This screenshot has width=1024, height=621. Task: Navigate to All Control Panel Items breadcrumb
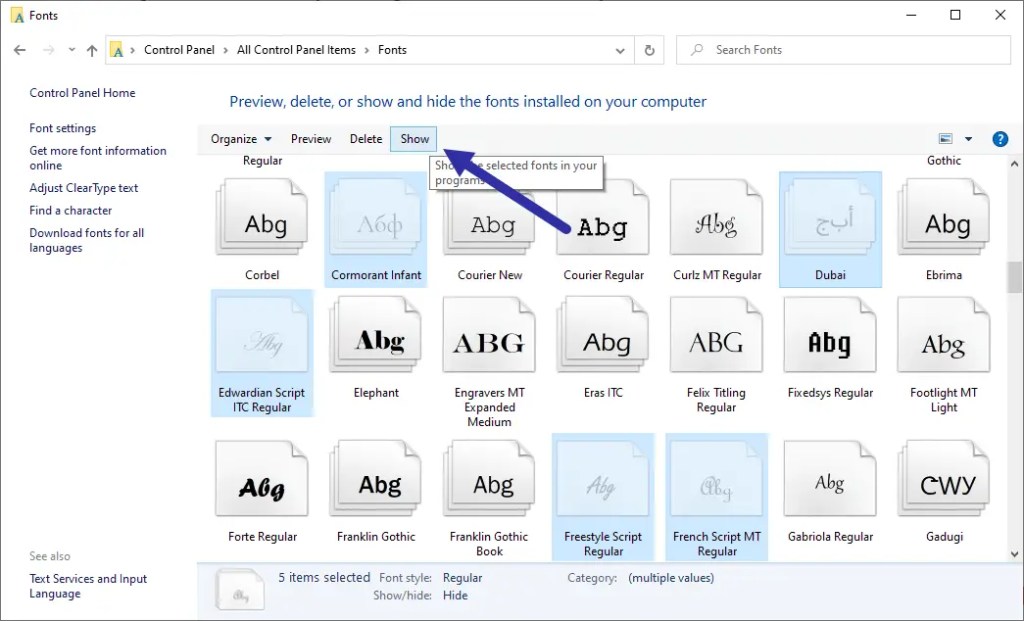296,50
